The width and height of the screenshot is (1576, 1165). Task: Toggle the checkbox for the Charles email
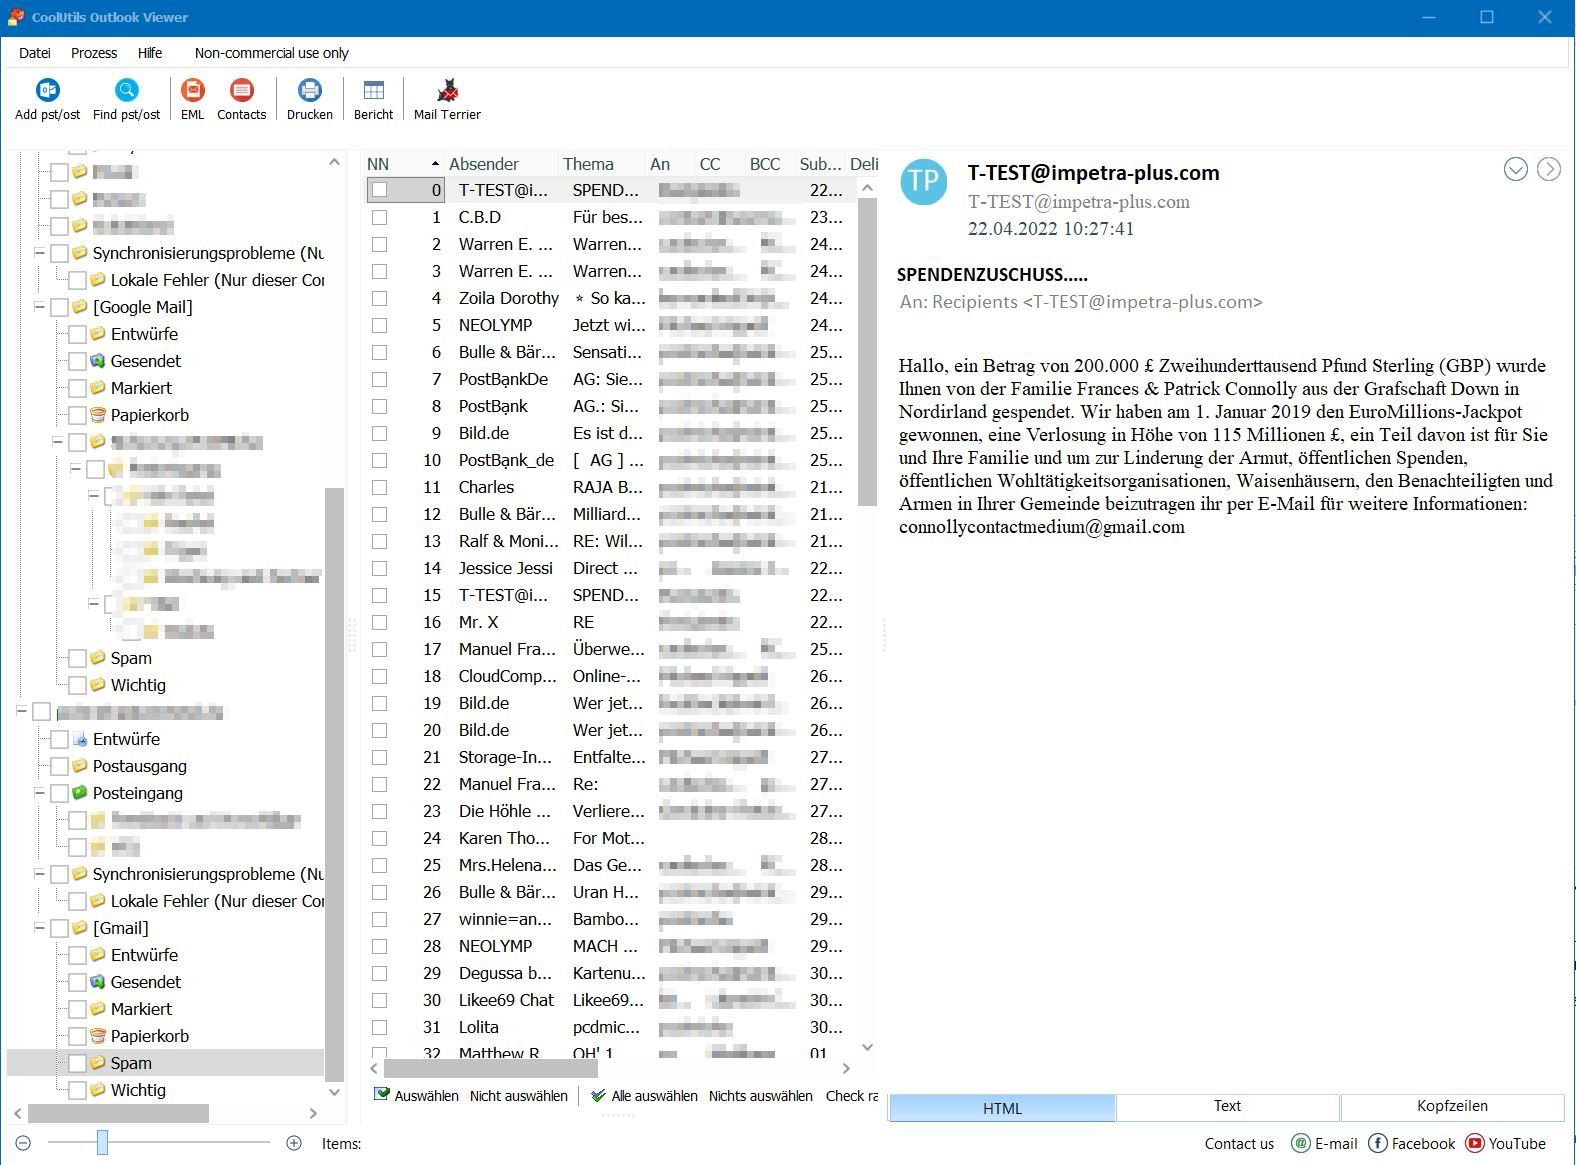pos(379,487)
